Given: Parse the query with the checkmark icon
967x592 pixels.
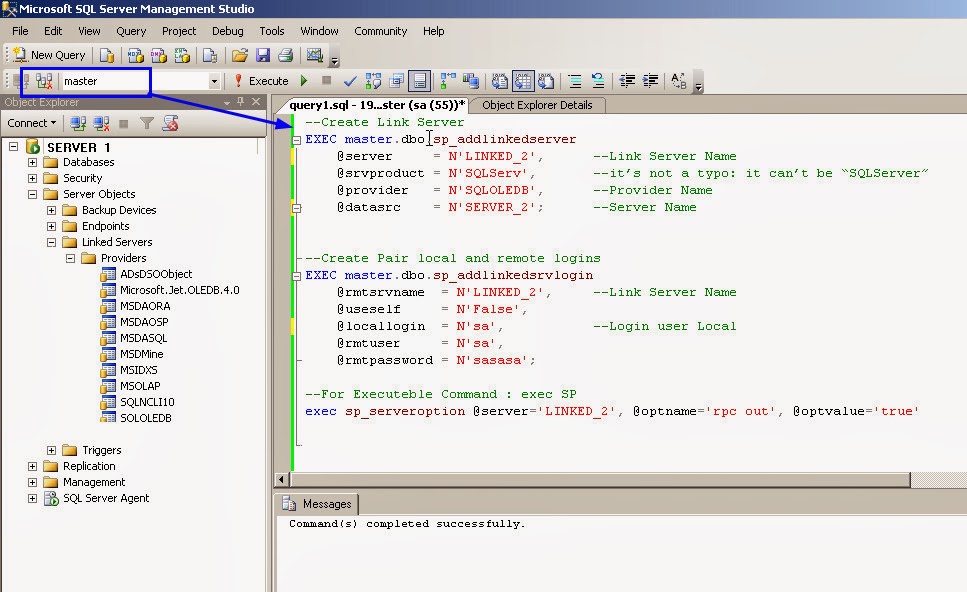Looking at the screenshot, I should 350,81.
